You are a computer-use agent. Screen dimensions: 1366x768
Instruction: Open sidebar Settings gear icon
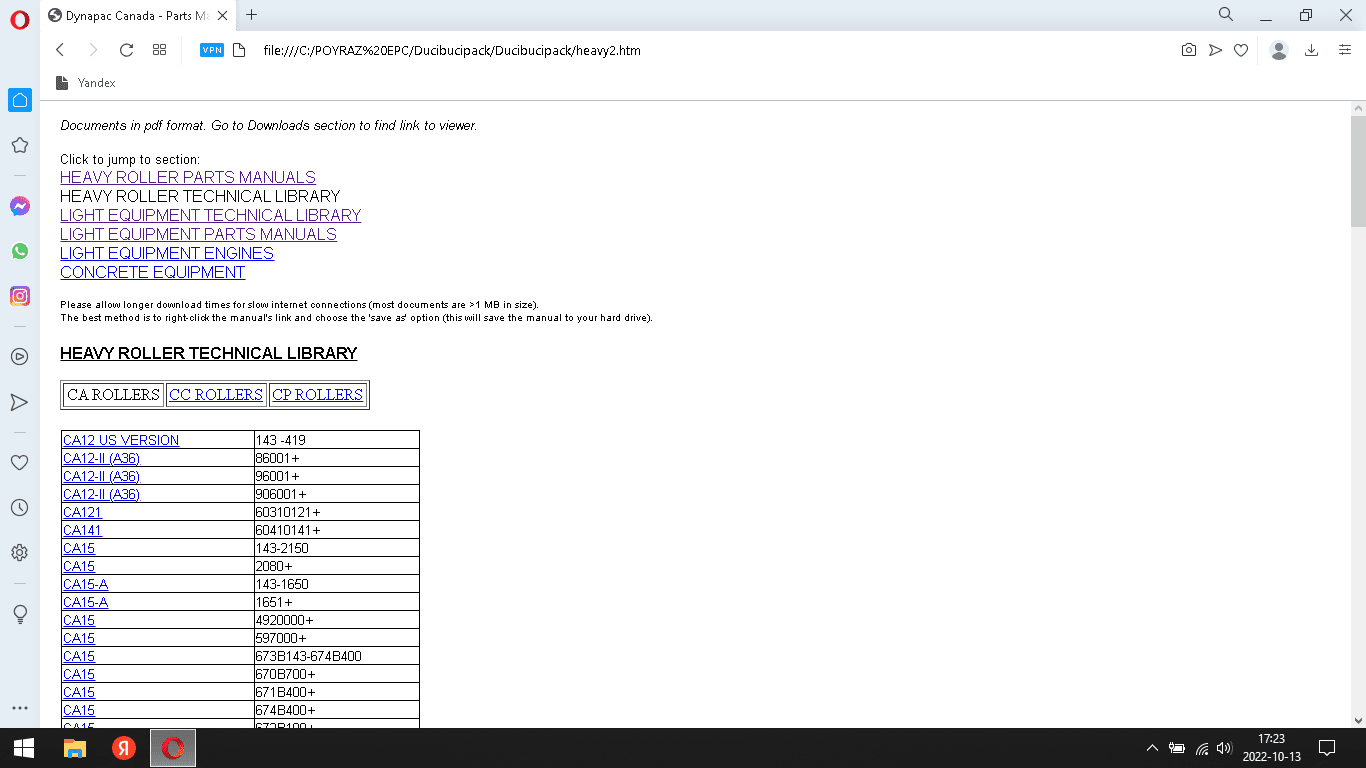pyautogui.click(x=19, y=552)
